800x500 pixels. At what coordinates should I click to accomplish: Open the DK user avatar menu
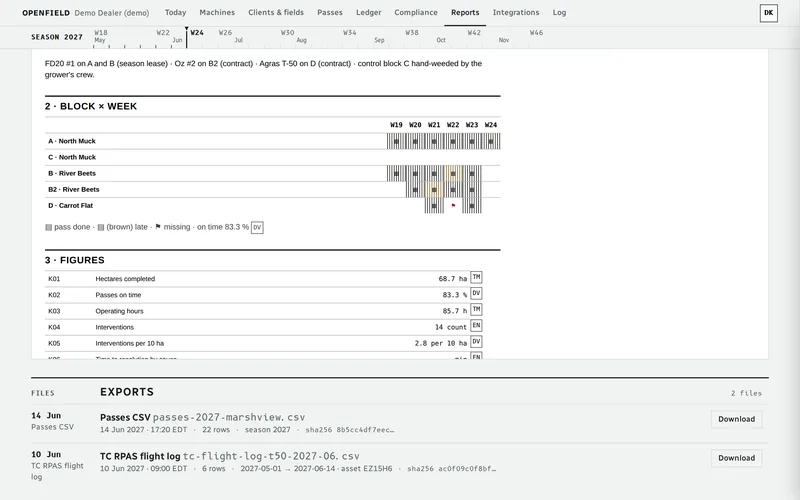(768, 13)
